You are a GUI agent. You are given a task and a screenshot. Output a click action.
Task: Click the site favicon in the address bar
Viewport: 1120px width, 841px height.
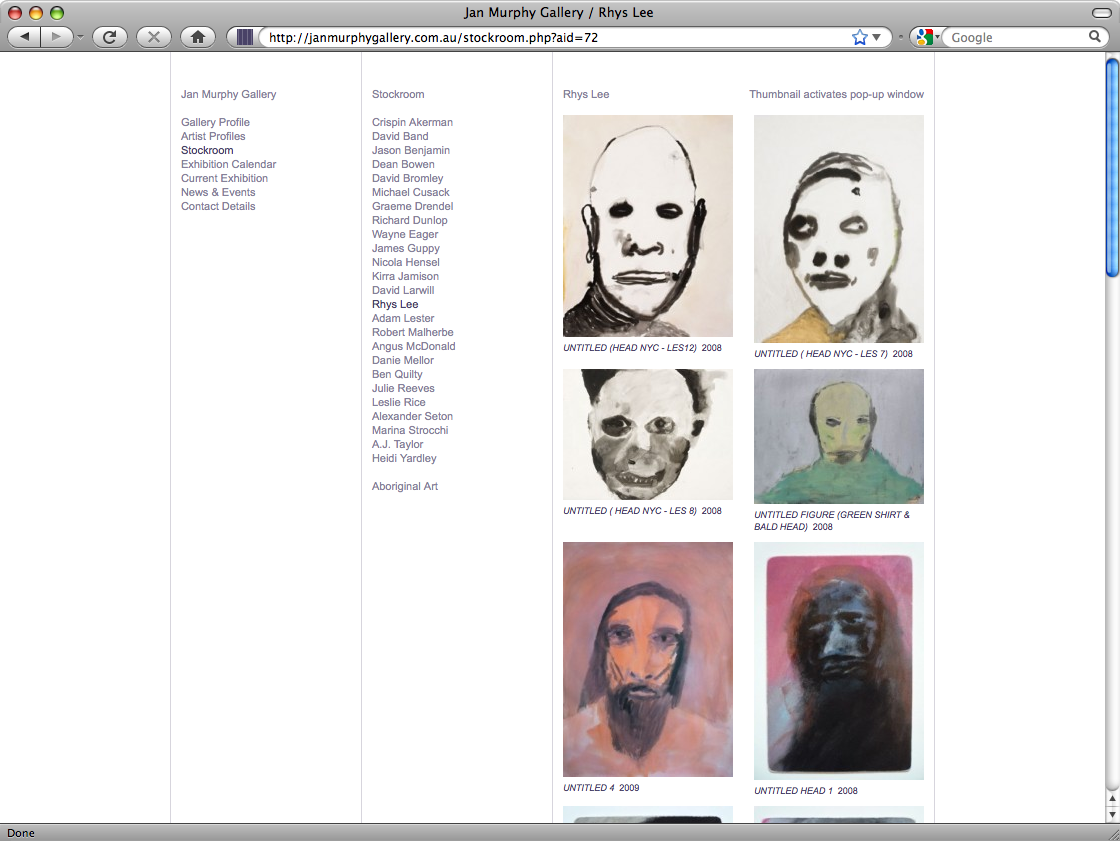pos(244,37)
